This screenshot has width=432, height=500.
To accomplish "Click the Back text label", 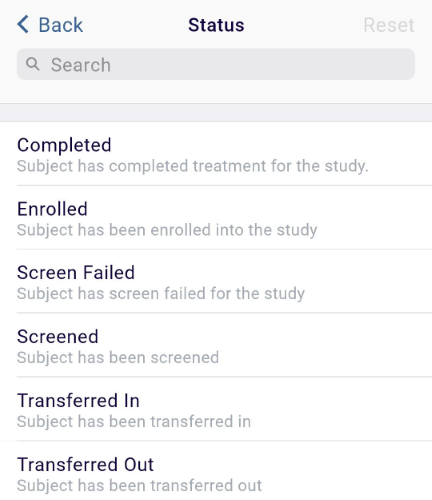I will click(x=60, y=25).
